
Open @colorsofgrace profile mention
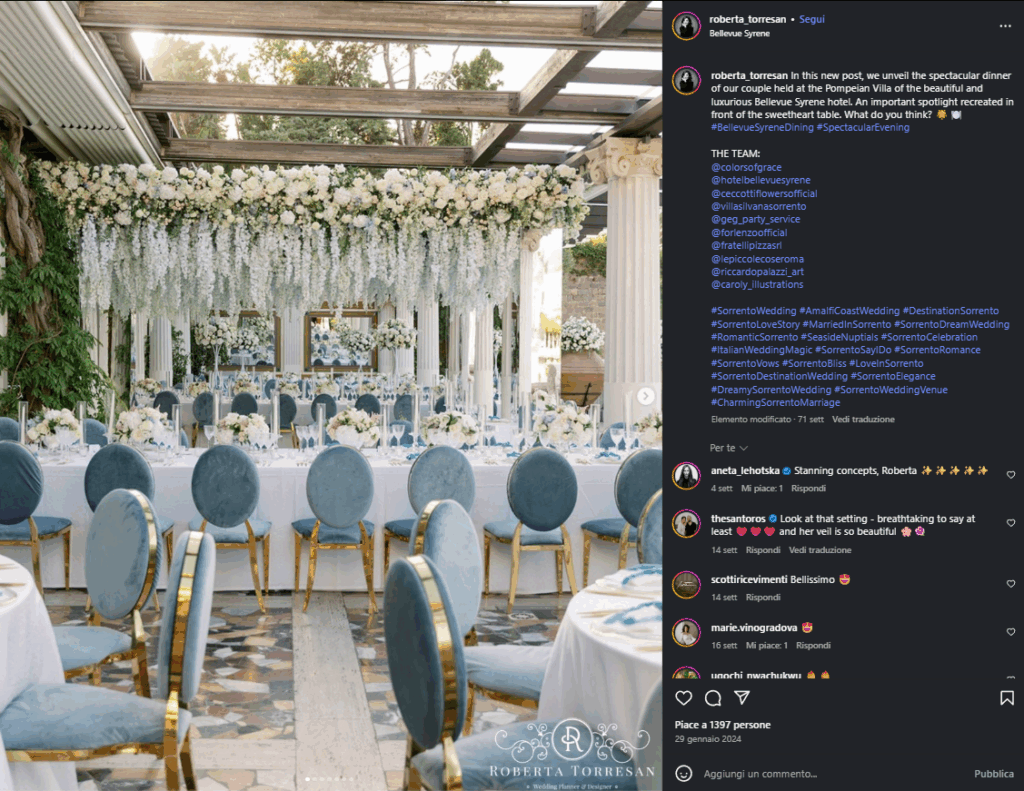pyautogui.click(x=746, y=167)
